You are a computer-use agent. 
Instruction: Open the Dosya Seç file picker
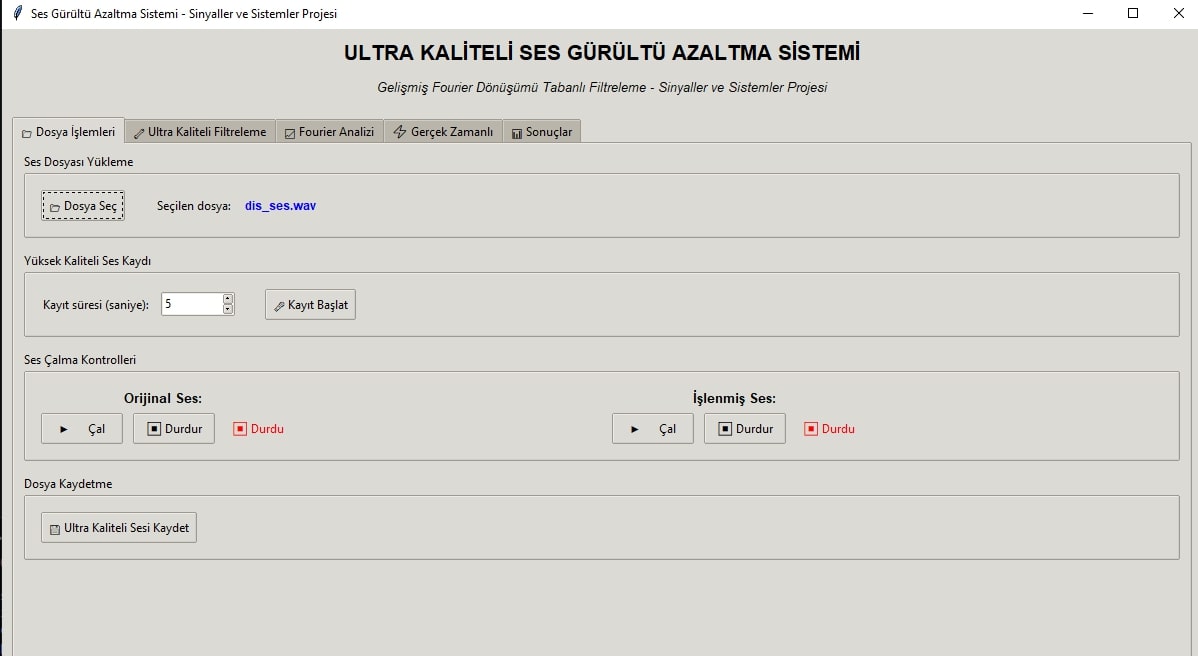pos(83,206)
